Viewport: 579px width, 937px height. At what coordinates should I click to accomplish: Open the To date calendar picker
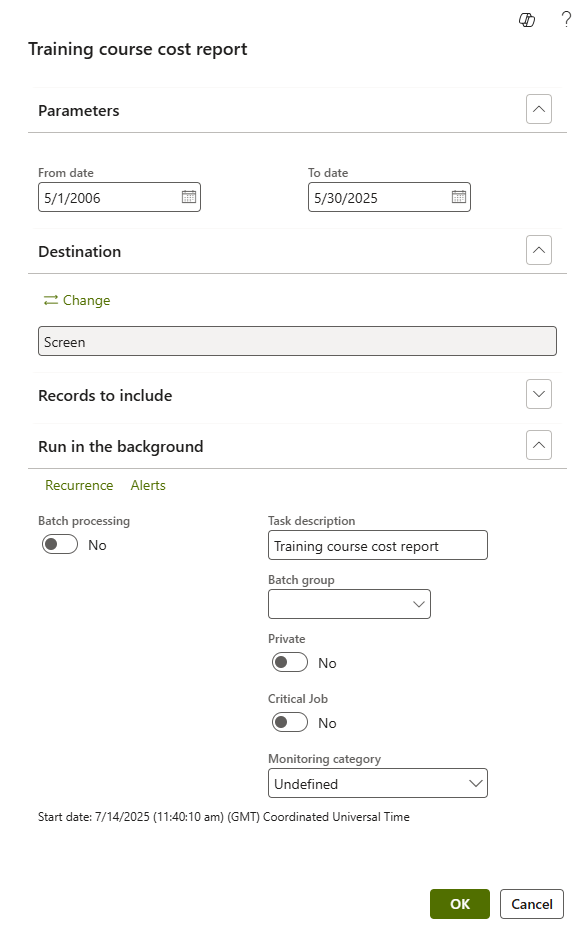[459, 197]
